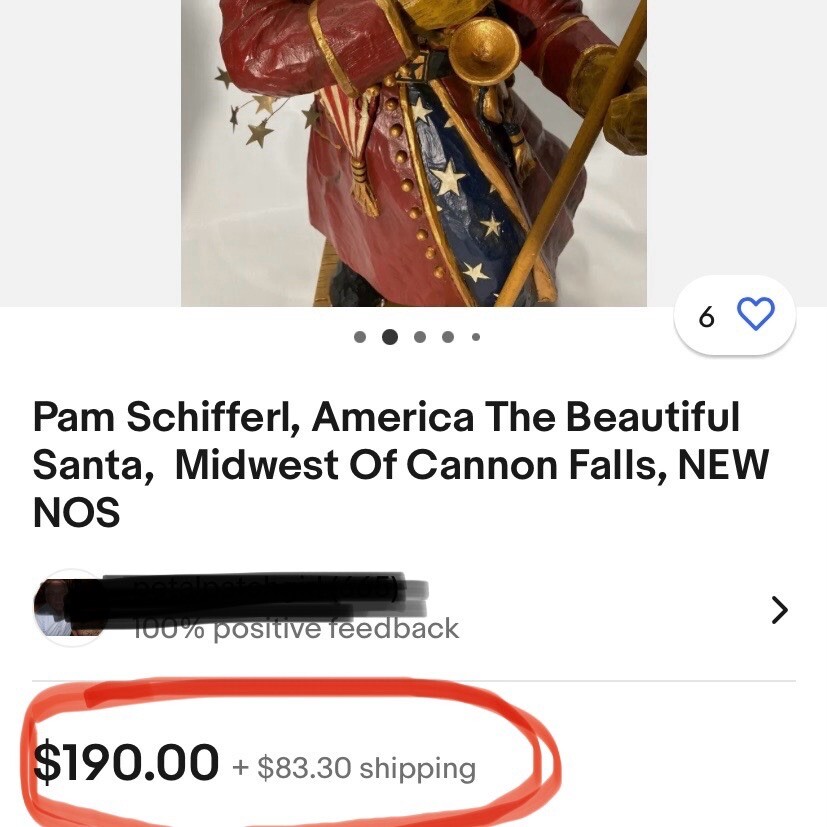Expand seller details with right chevron

(x=779, y=609)
